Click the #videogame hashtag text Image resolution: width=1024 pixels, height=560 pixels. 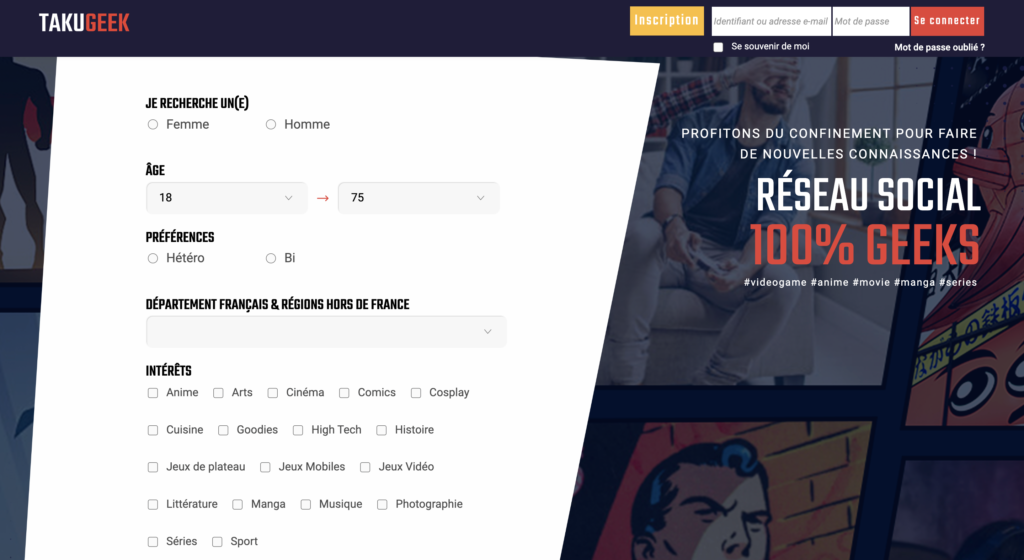(x=775, y=283)
